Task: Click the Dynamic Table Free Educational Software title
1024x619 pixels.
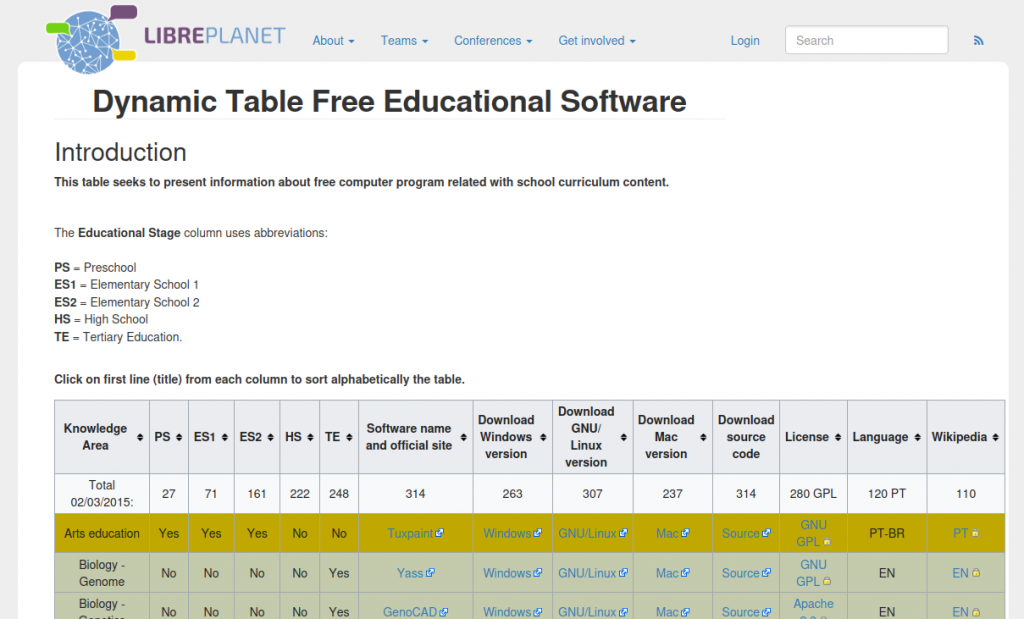Action: (x=389, y=101)
